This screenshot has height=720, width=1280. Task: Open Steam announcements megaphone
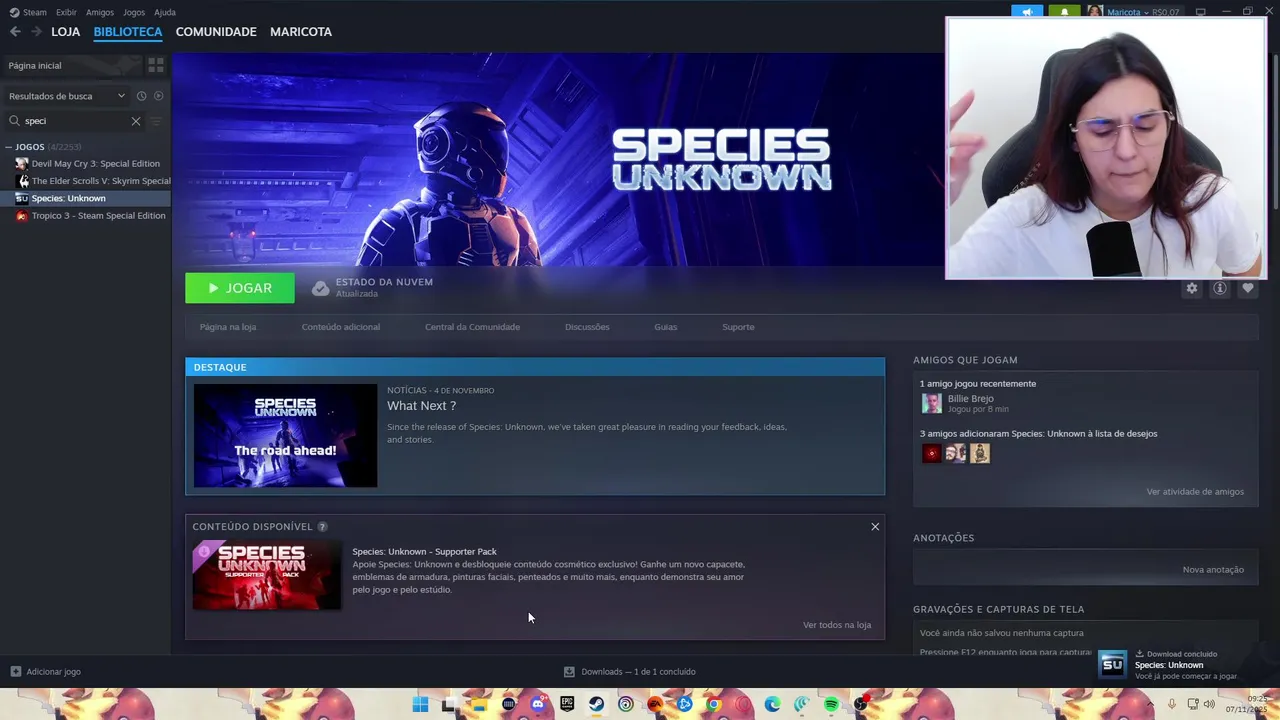(1027, 12)
